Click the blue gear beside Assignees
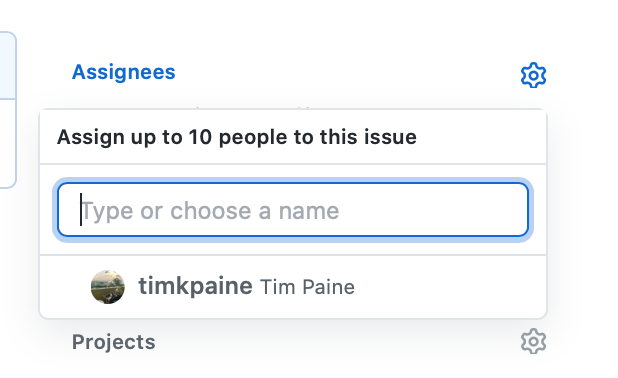Viewport: 618px width, 378px height. point(533,75)
